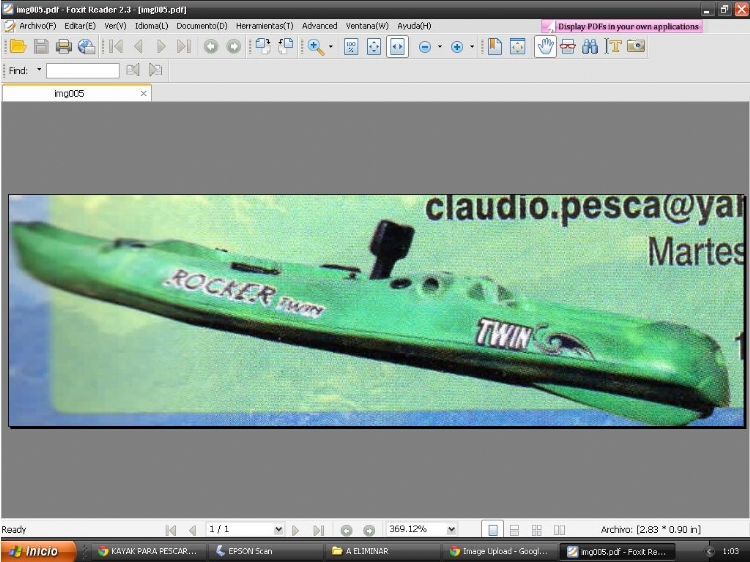Click the red glasses reader icon

point(568,46)
